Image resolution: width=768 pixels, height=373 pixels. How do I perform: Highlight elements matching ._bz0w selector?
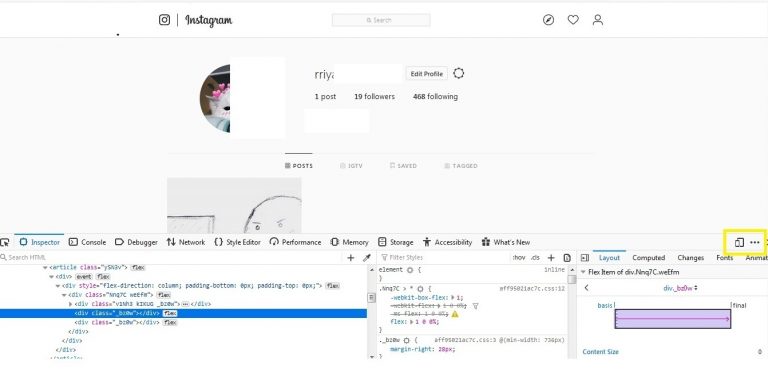407,340
